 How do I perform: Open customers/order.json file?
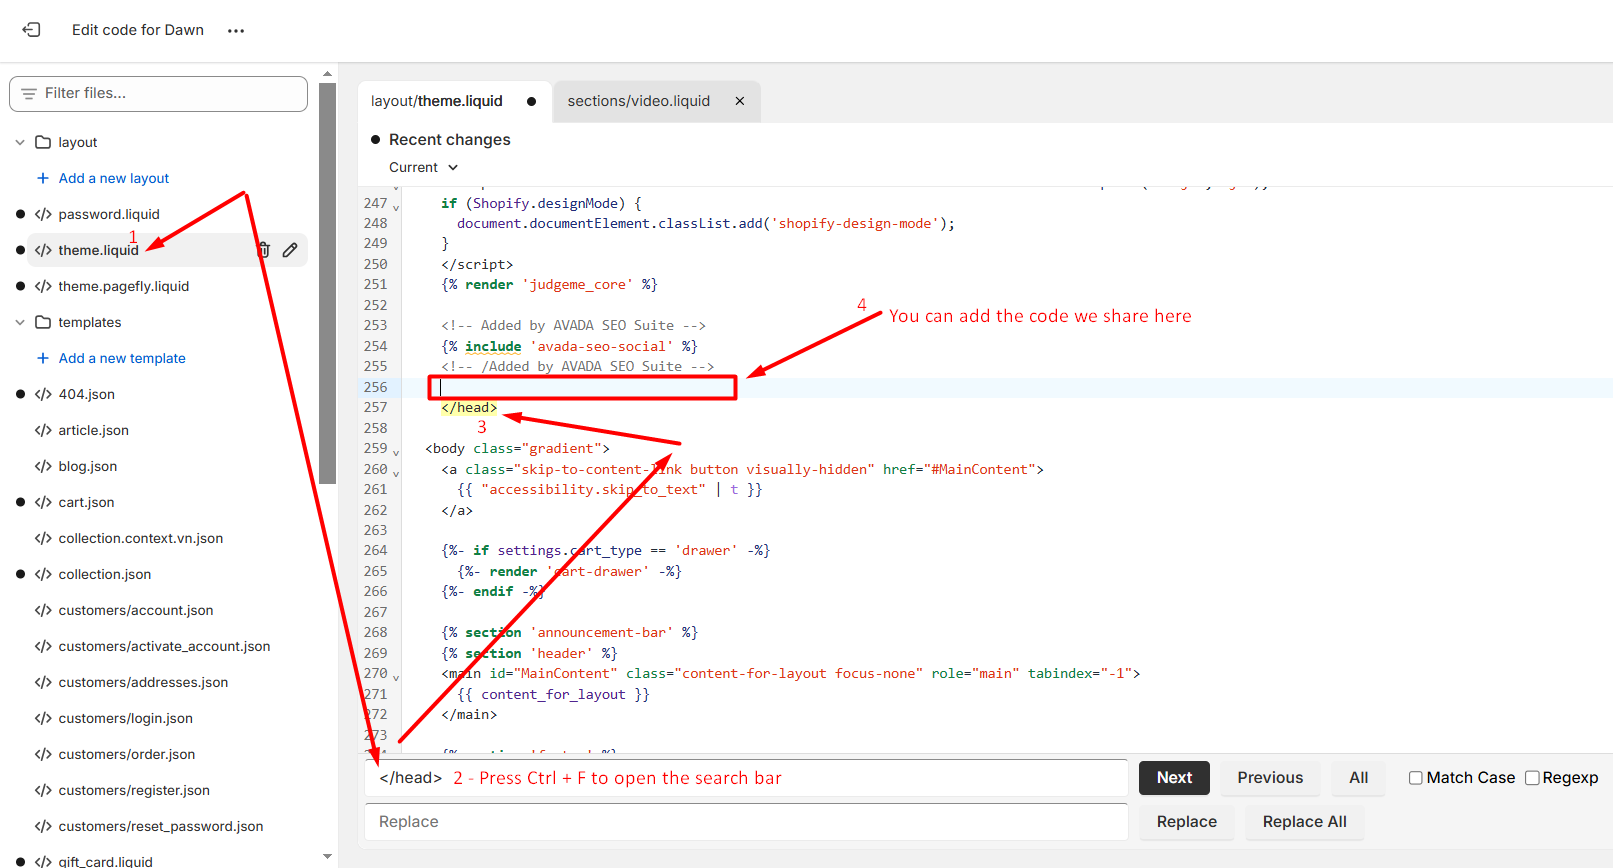[x=127, y=754]
